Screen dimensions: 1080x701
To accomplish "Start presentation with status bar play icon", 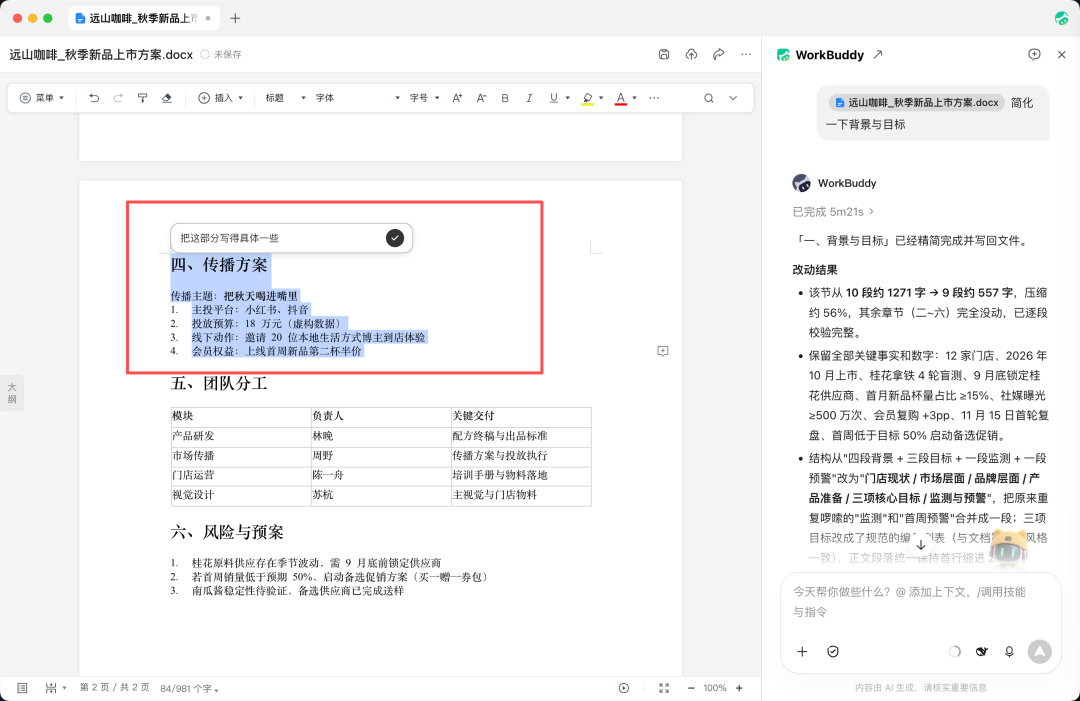I will click(x=624, y=688).
